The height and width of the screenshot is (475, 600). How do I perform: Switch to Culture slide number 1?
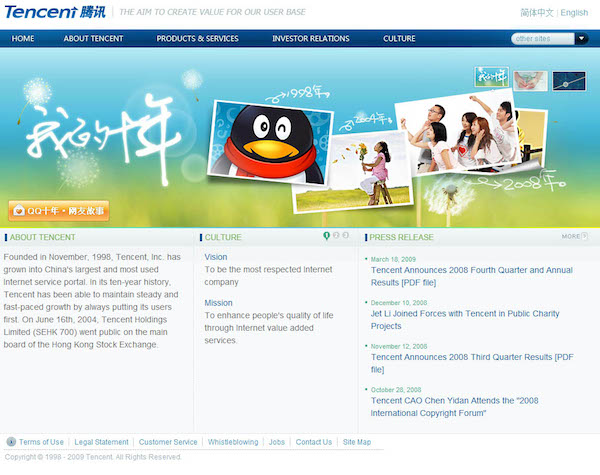pyautogui.click(x=326, y=236)
